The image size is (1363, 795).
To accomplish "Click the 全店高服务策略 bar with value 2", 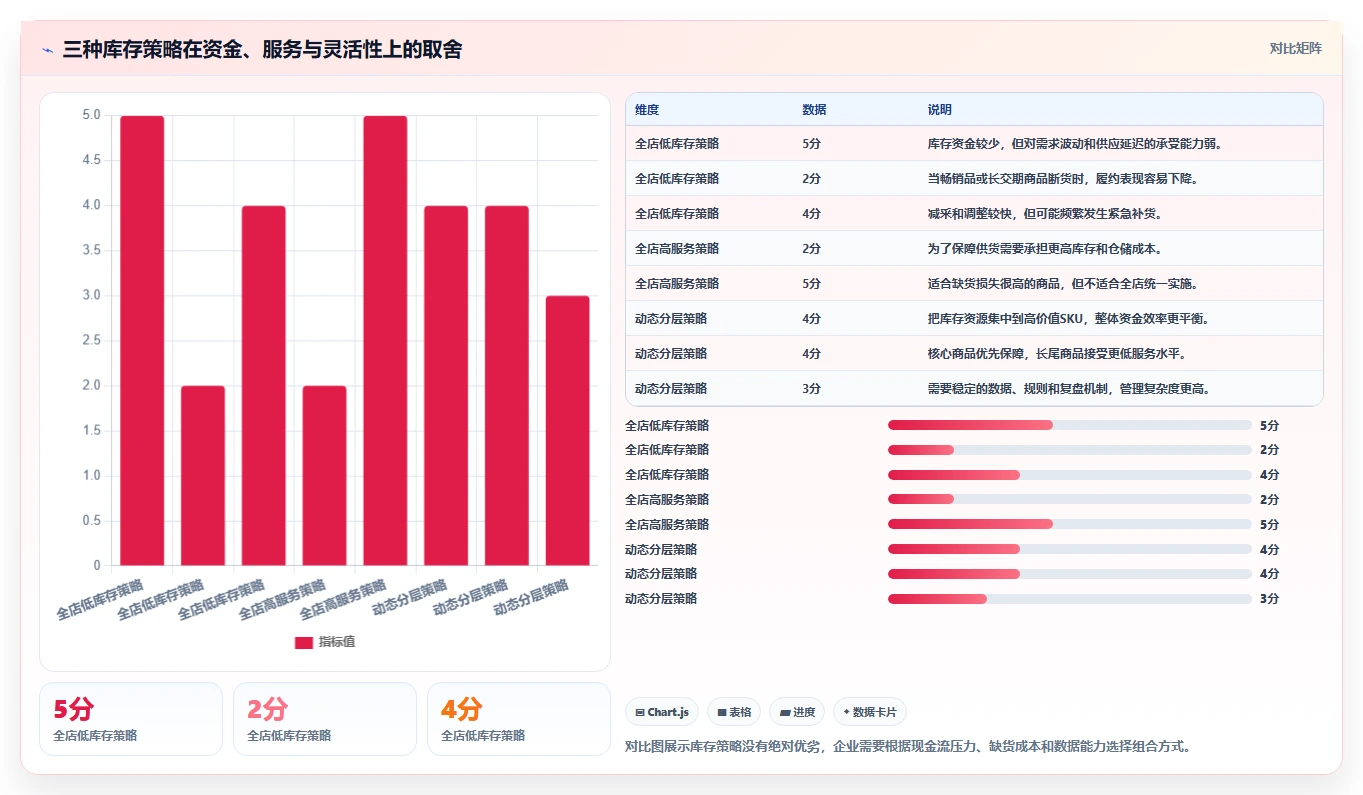I will point(325,476).
